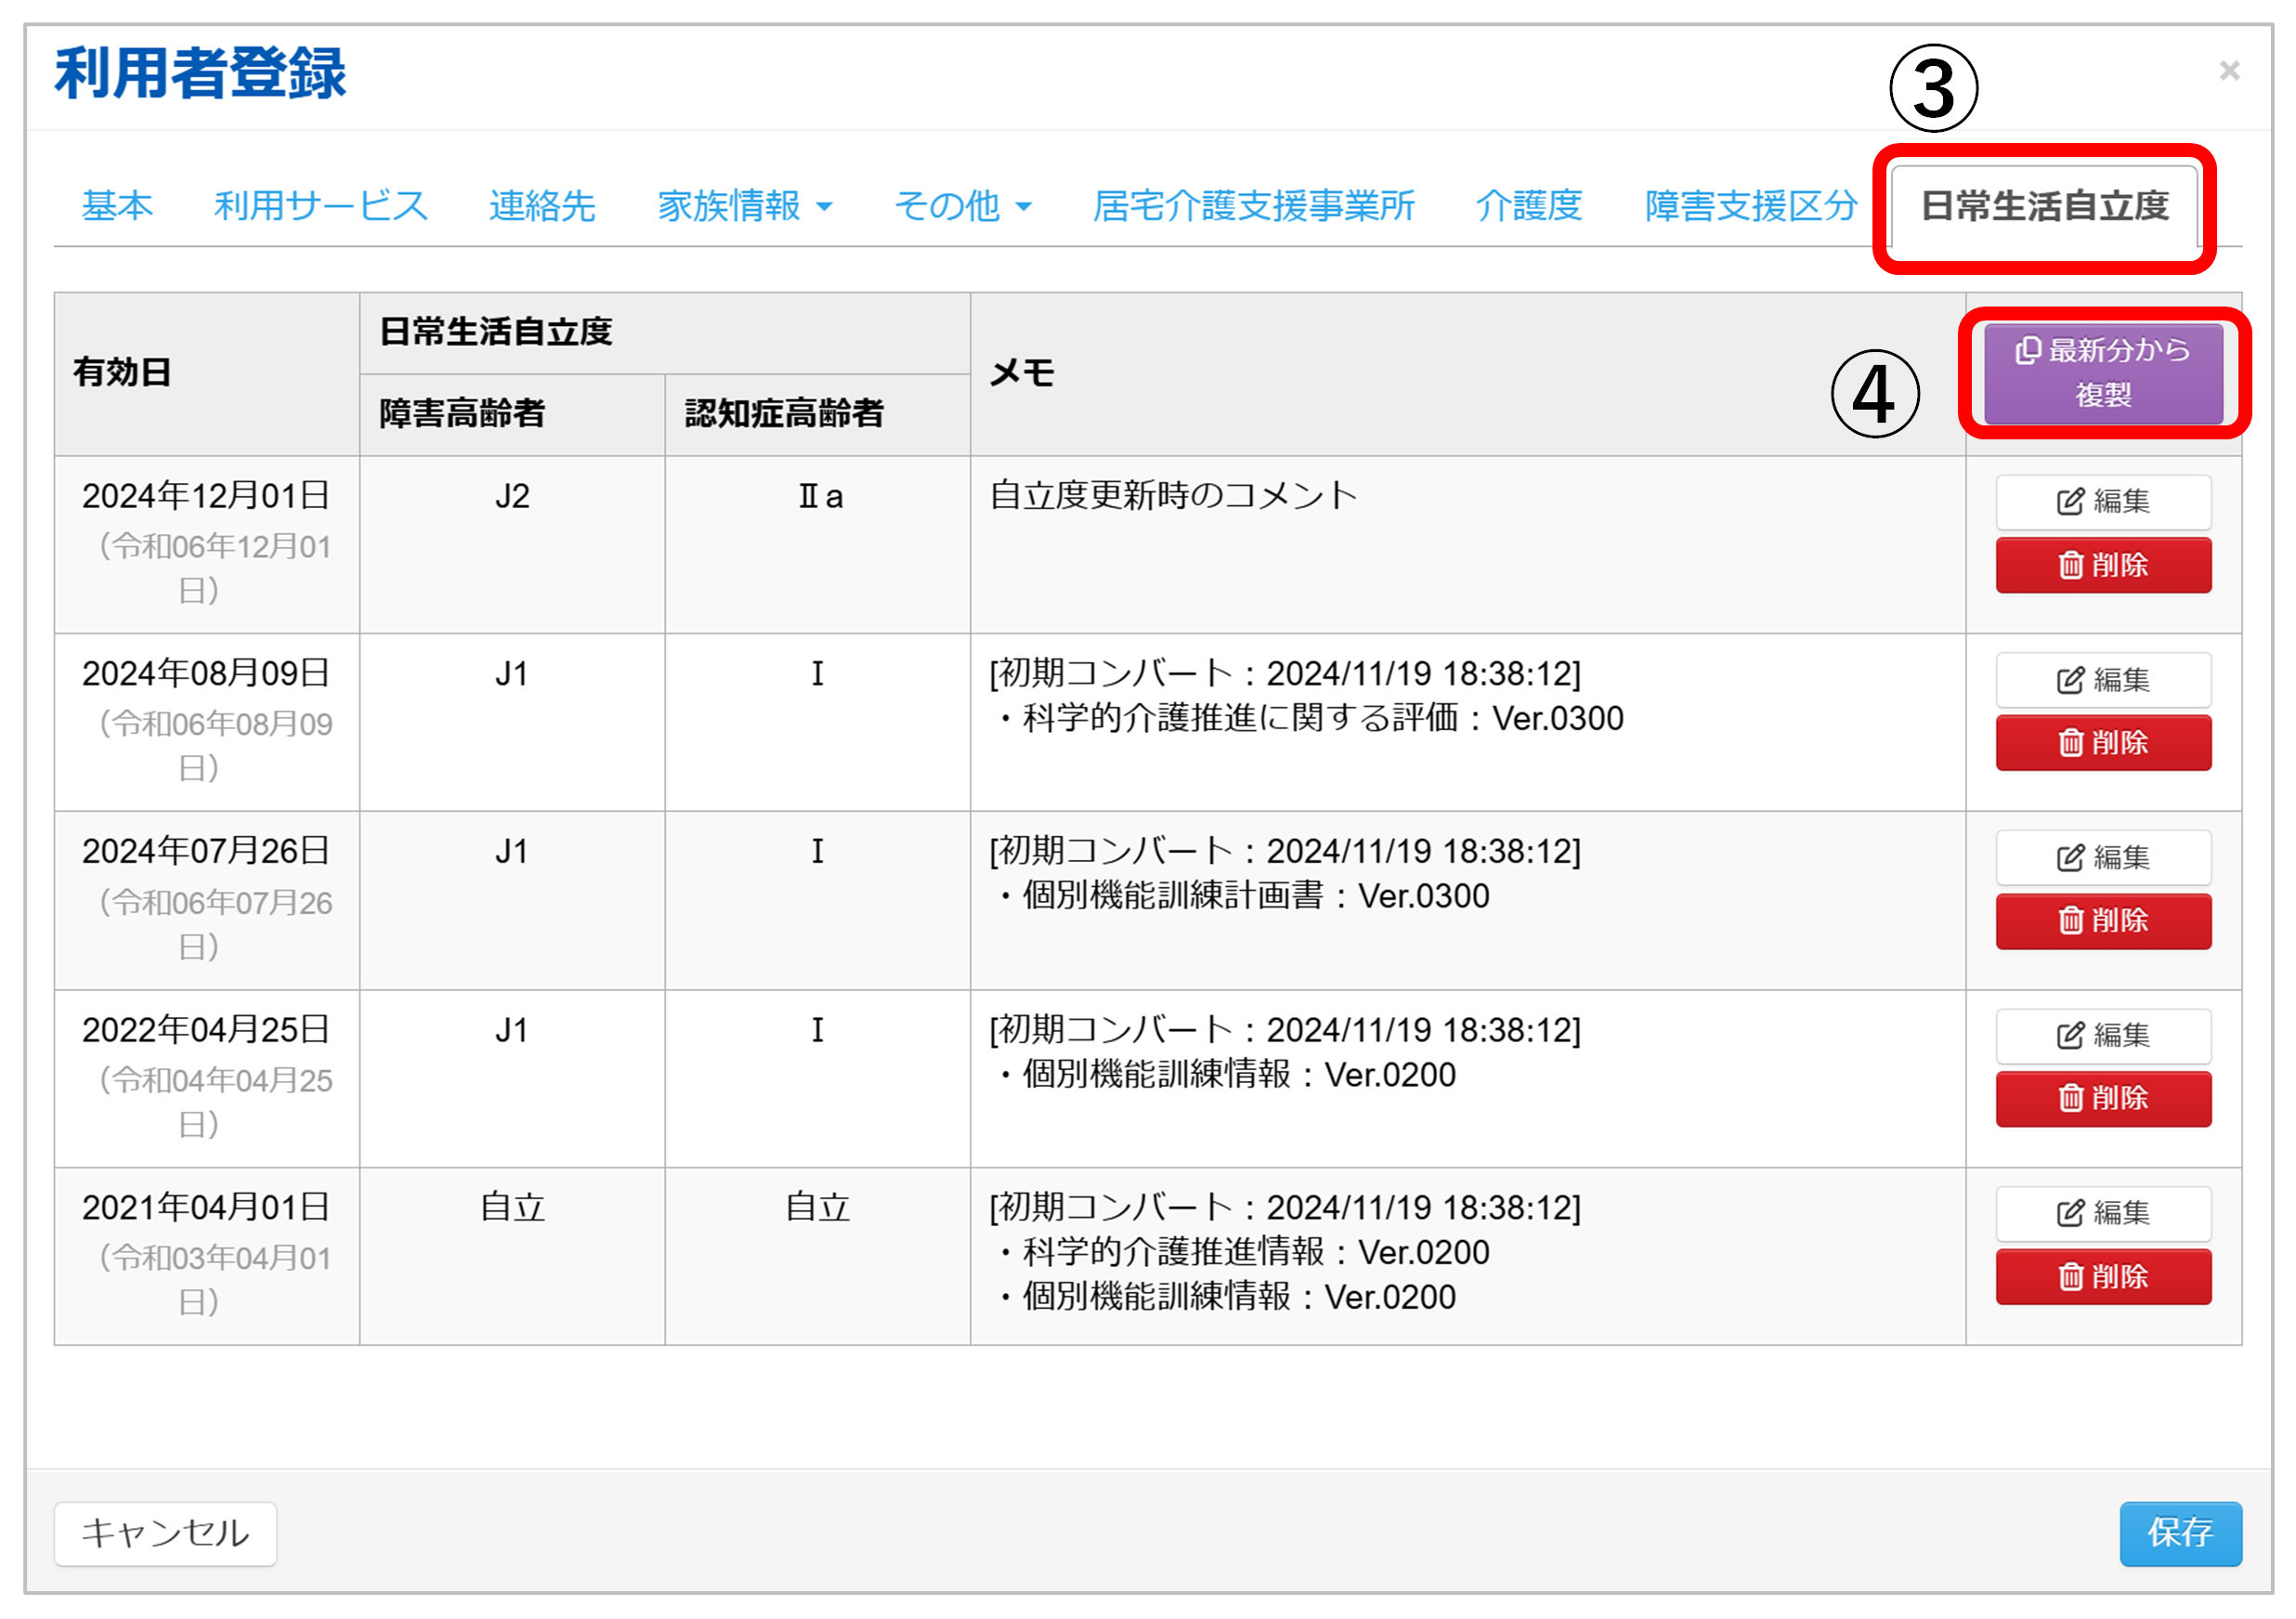Select the 日常生活自立度 tab
The height and width of the screenshot is (1619, 2296).
coord(2043,206)
